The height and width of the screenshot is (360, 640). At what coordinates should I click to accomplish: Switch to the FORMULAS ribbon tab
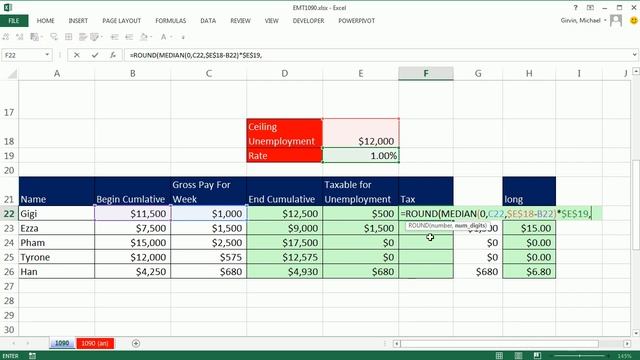(x=171, y=20)
